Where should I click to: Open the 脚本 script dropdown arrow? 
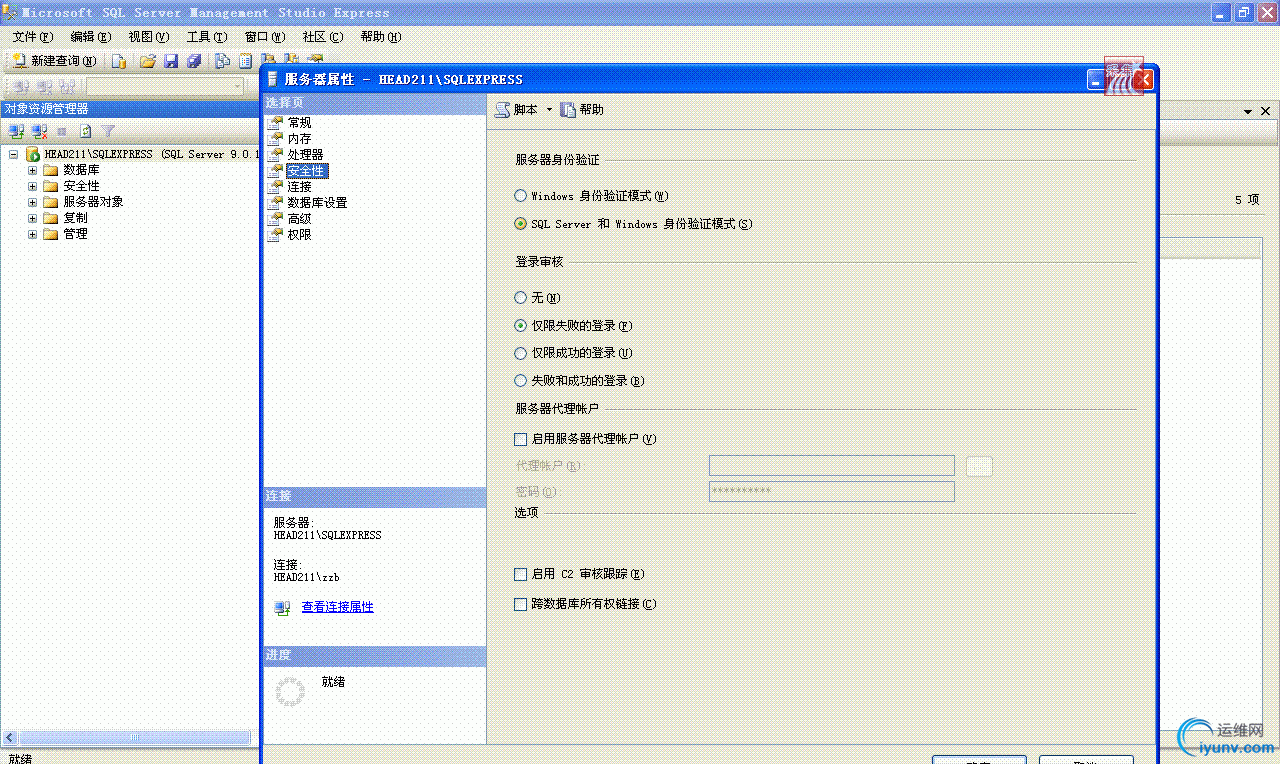pos(549,110)
